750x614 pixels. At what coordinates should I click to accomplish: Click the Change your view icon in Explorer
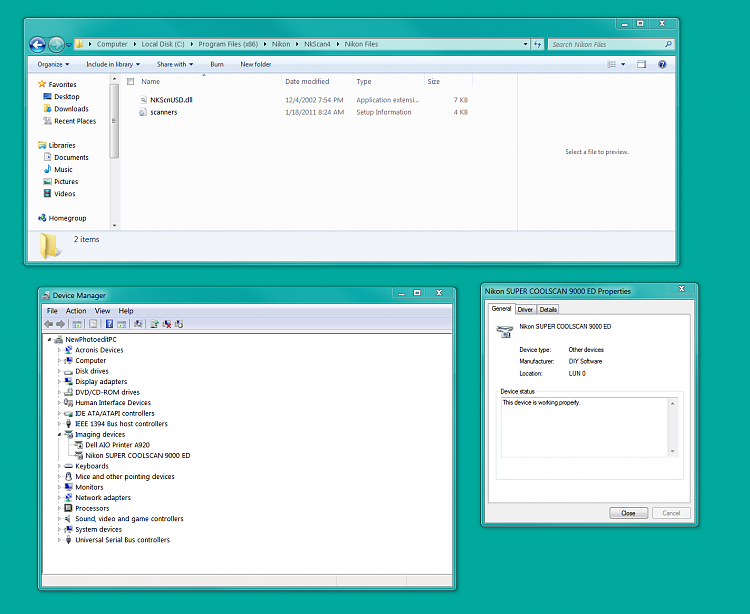(611, 64)
